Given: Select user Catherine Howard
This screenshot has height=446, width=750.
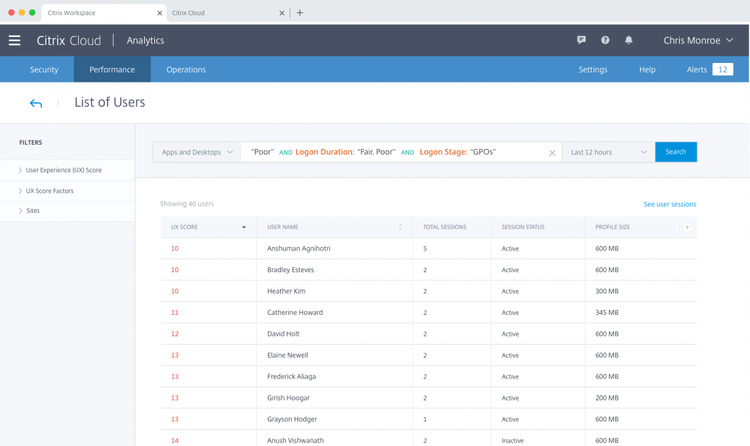Looking at the screenshot, I should 295,312.
